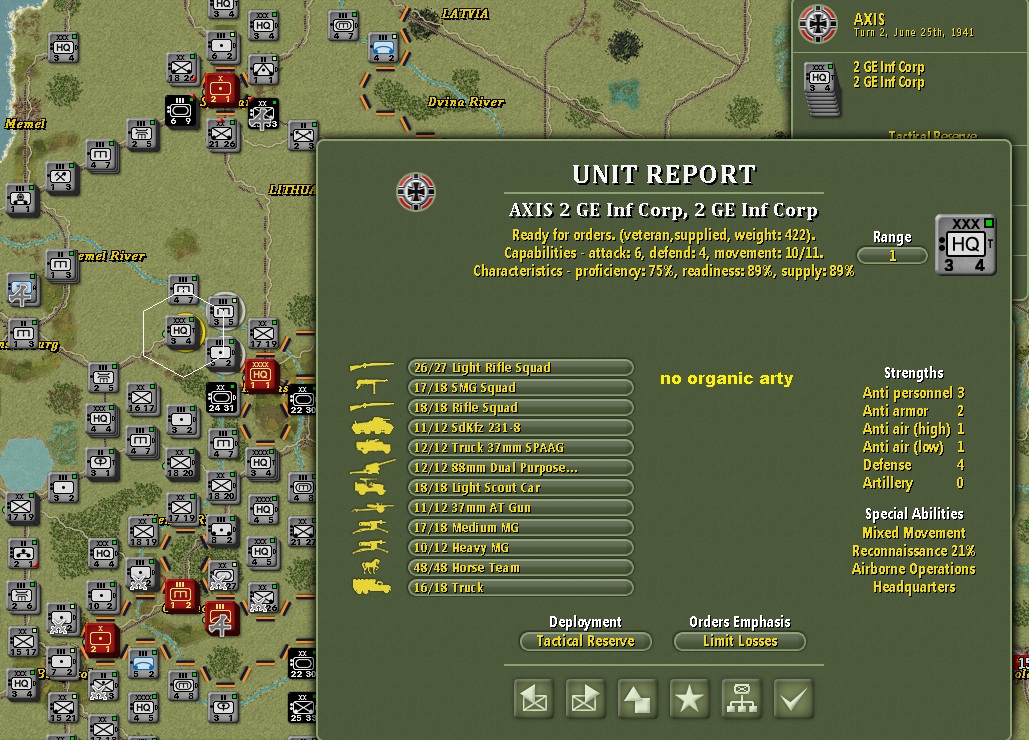Select the red Soviet XXXX HQ 1-1 counter
The image size is (1029, 740).
pos(261,376)
